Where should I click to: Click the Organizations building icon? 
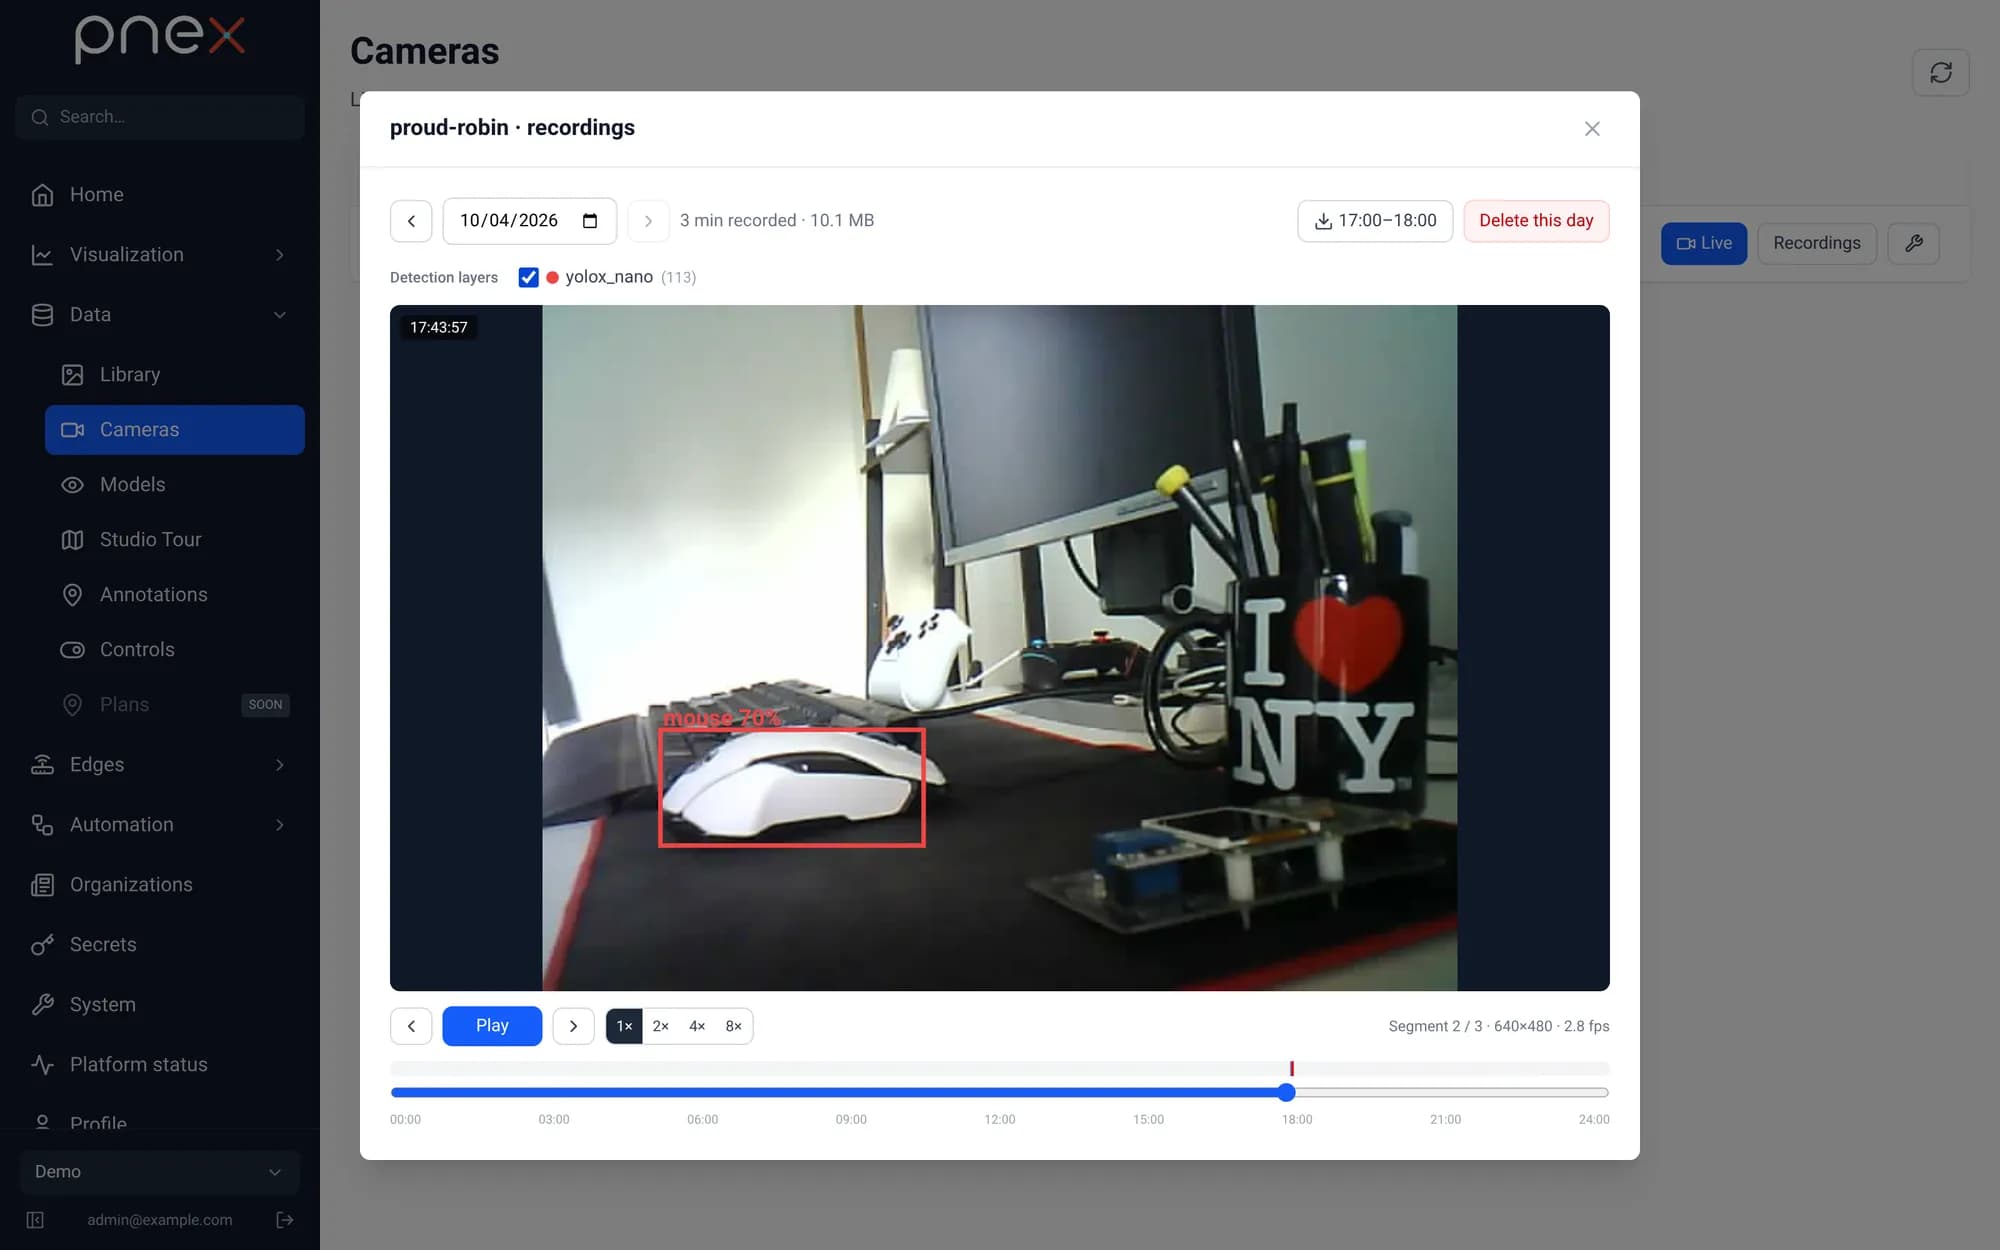[x=42, y=884]
